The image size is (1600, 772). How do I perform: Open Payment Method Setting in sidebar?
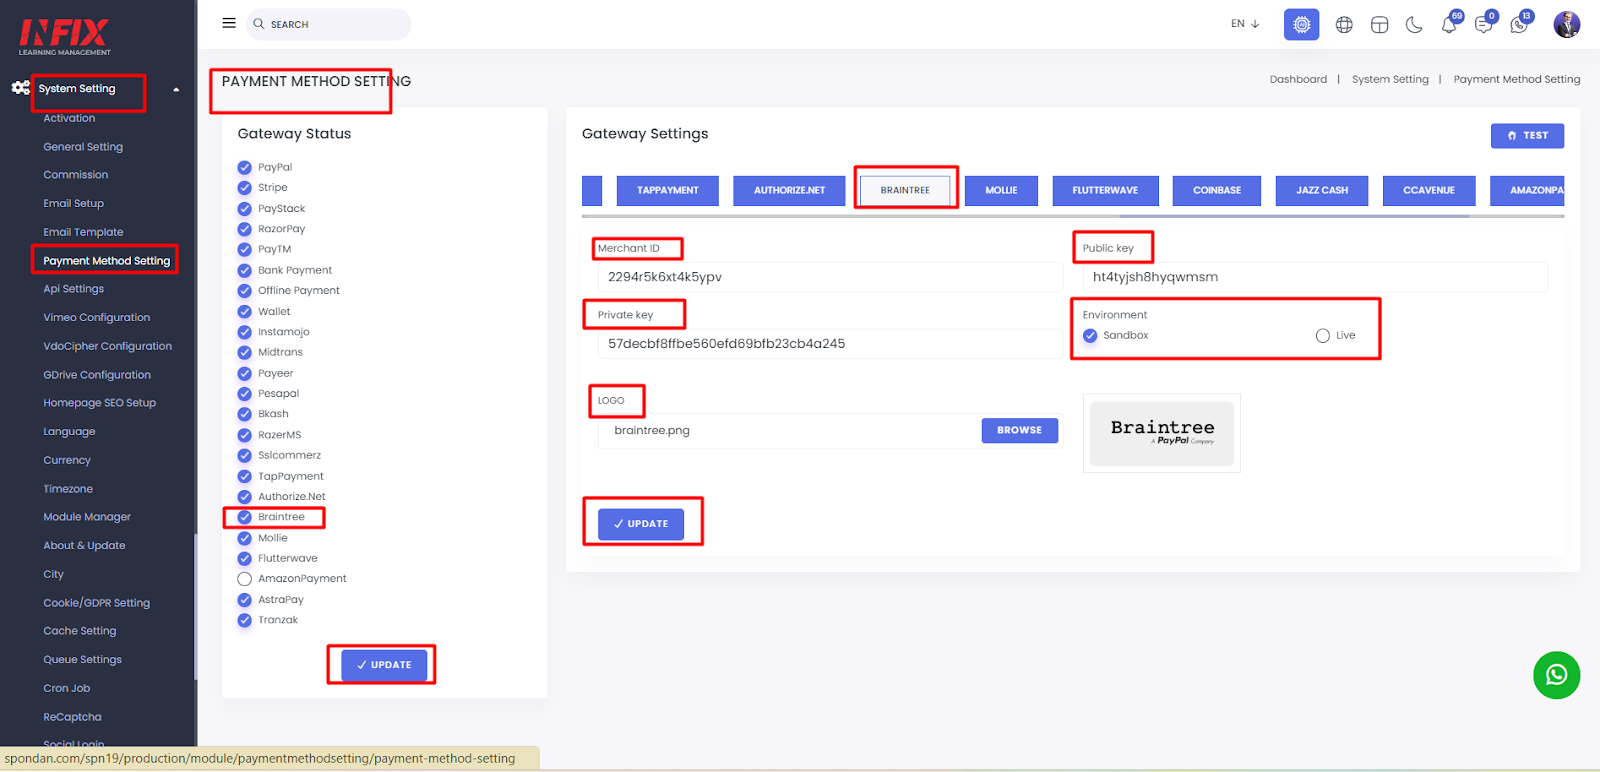[x=107, y=261]
